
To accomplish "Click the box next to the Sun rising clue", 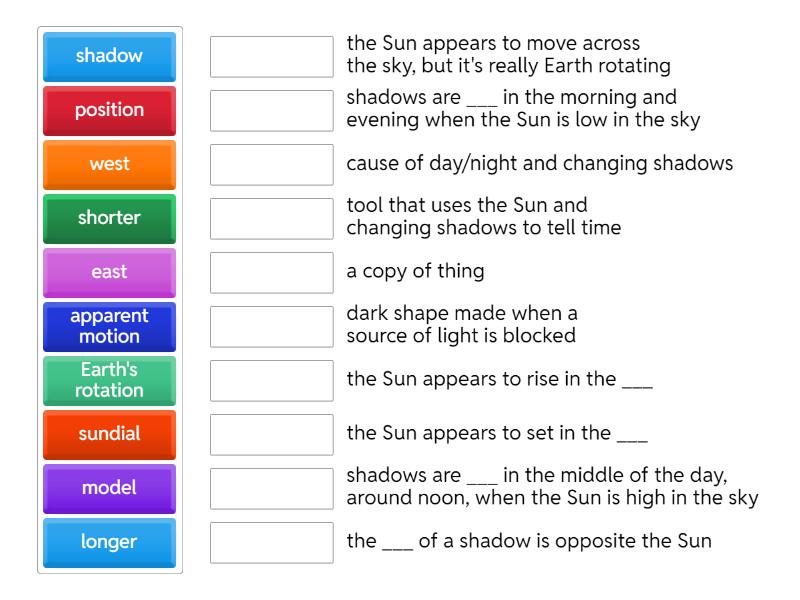I will click(270, 381).
